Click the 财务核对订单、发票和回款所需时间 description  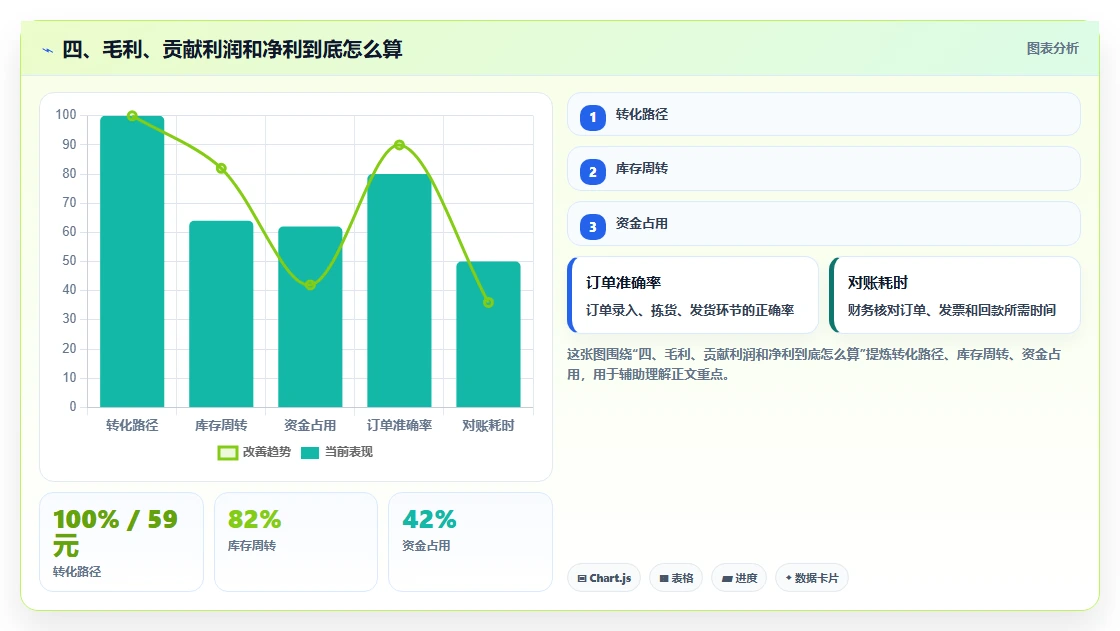pos(951,310)
